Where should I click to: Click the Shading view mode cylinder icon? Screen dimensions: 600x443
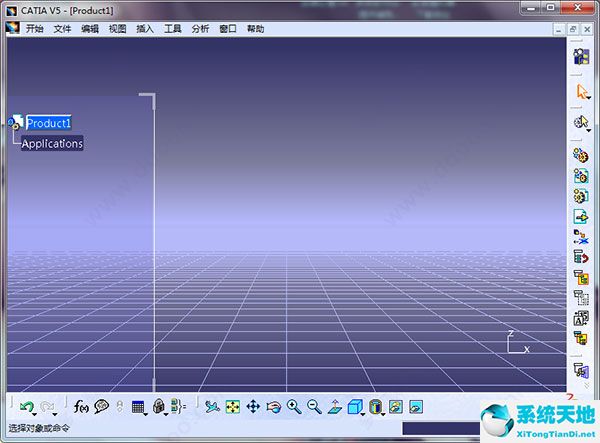tap(375, 407)
